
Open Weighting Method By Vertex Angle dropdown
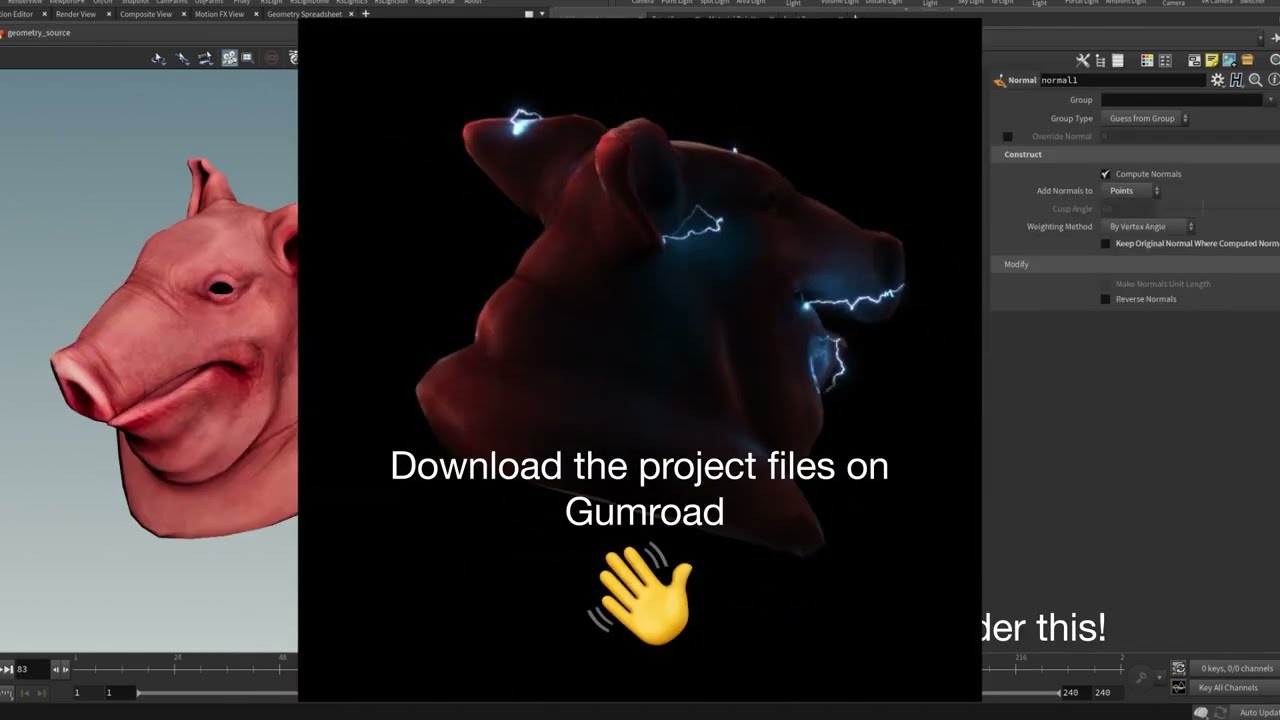[x=1148, y=227]
